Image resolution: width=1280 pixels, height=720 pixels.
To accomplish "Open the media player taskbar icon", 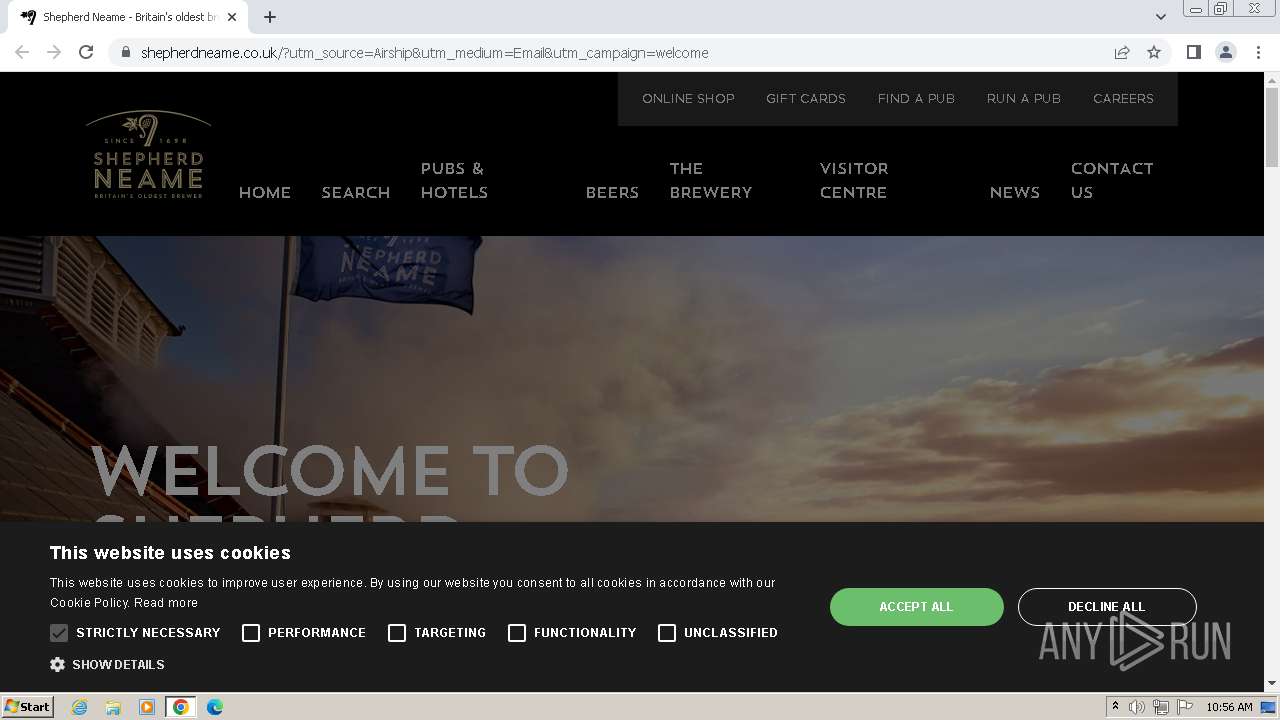I will tap(147, 707).
